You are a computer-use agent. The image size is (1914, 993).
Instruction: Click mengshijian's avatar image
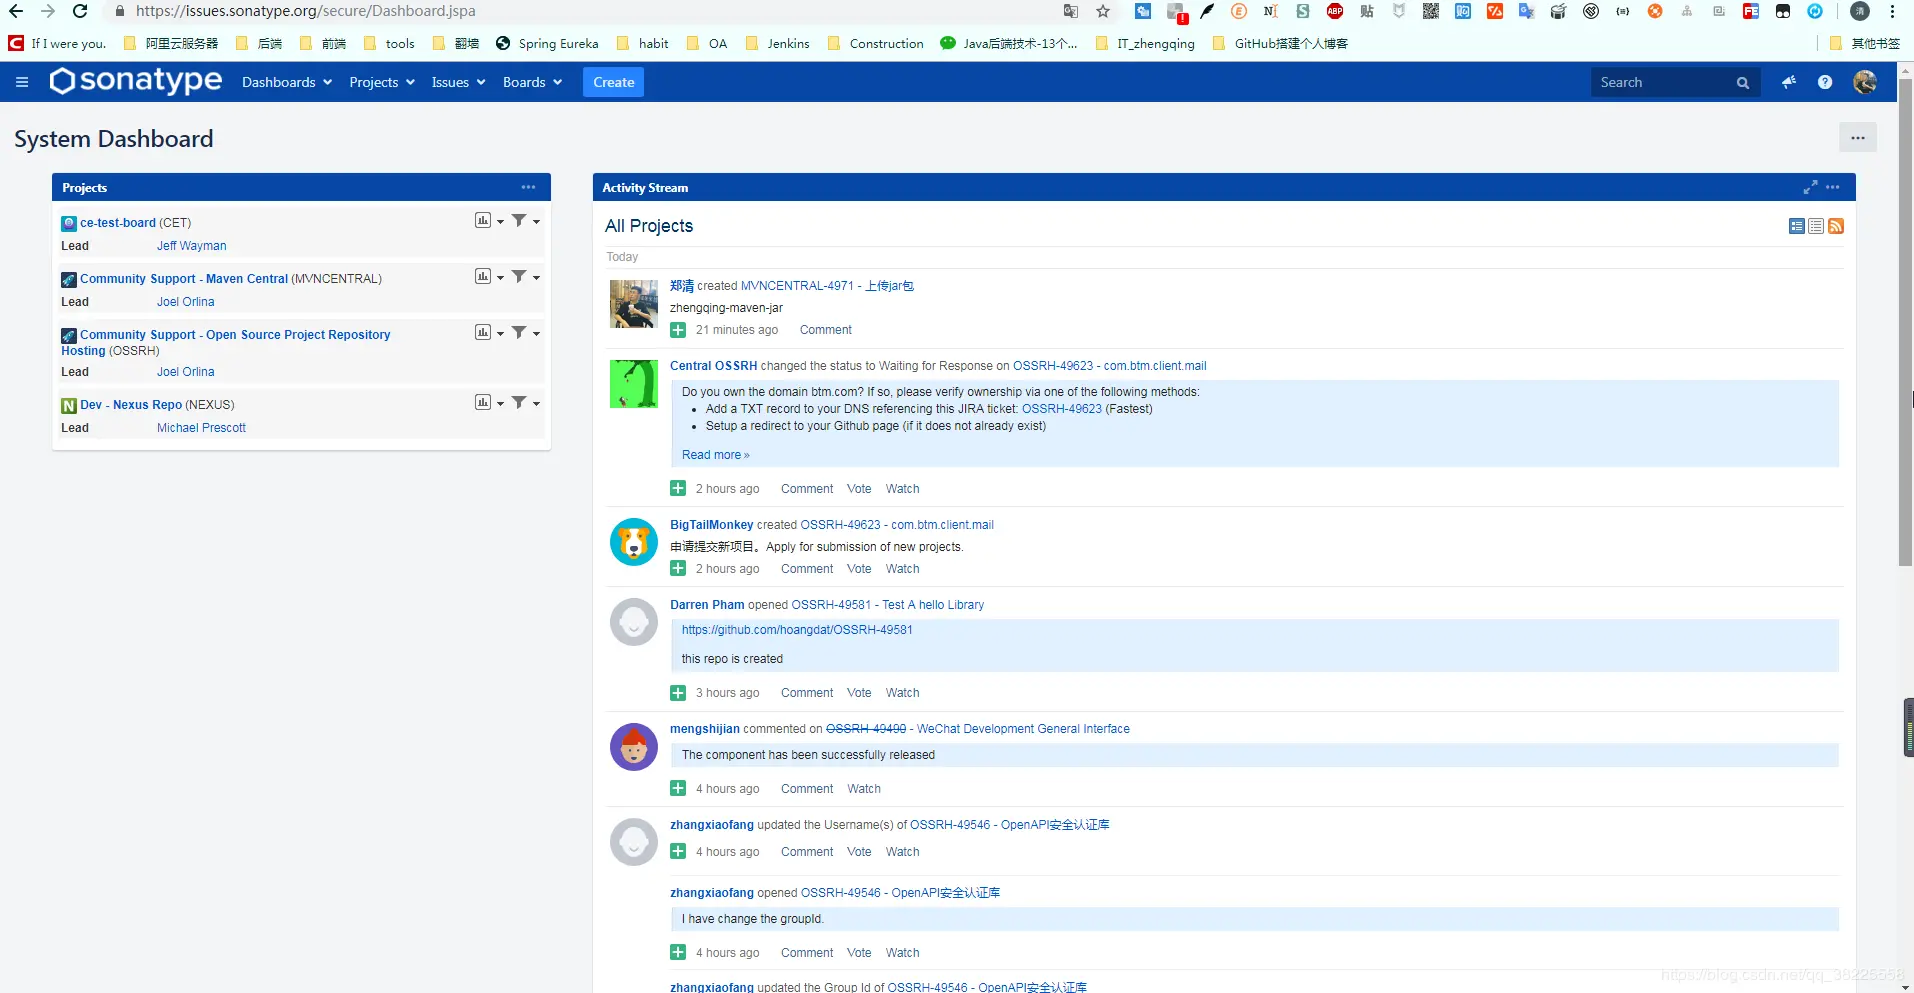634,746
